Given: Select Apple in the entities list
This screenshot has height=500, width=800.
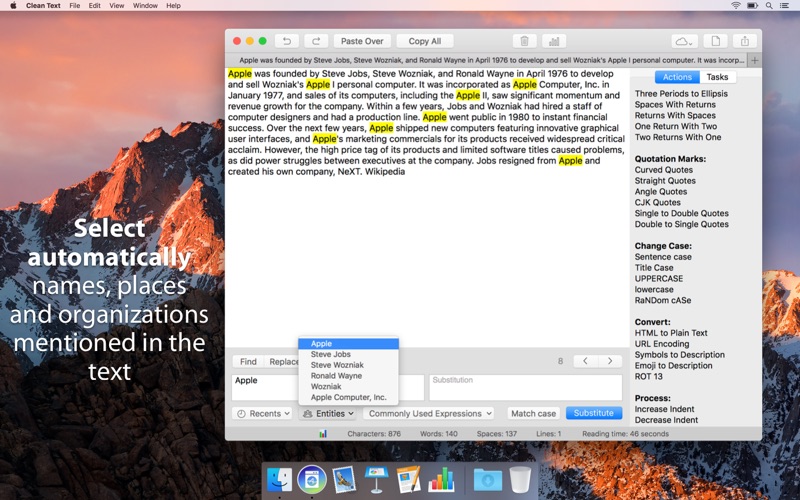Looking at the screenshot, I should click(x=348, y=343).
